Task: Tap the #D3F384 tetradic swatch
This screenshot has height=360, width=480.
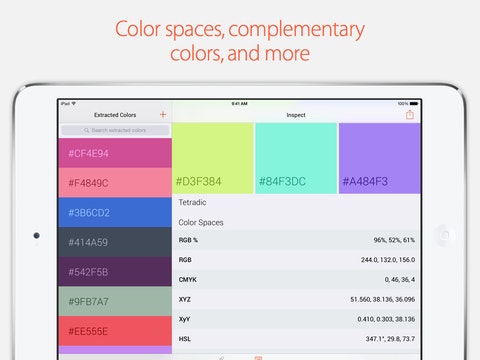Action: [x=213, y=158]
